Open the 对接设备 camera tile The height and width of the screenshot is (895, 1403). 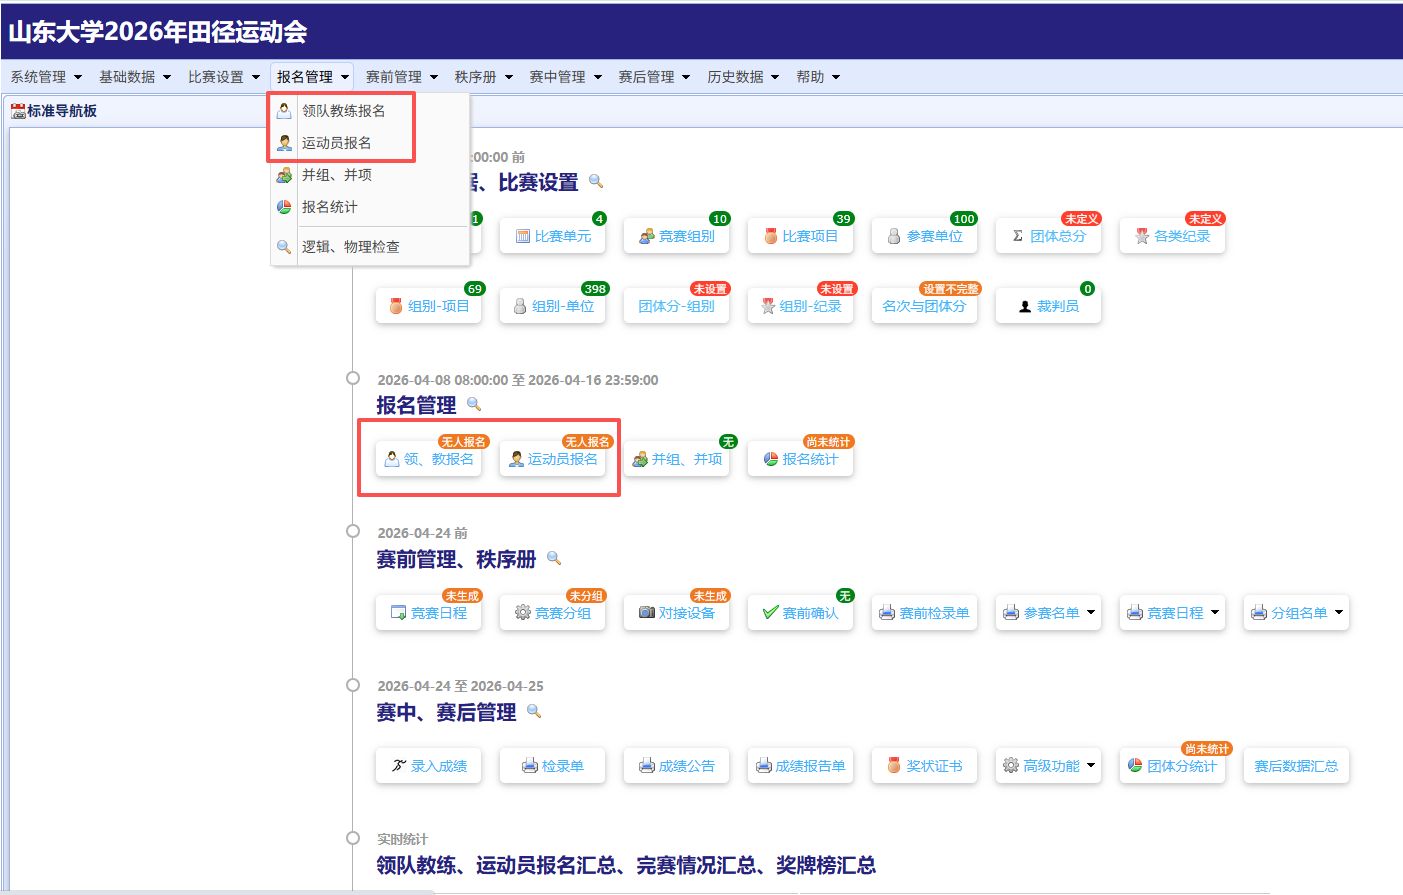pos(676,613)
